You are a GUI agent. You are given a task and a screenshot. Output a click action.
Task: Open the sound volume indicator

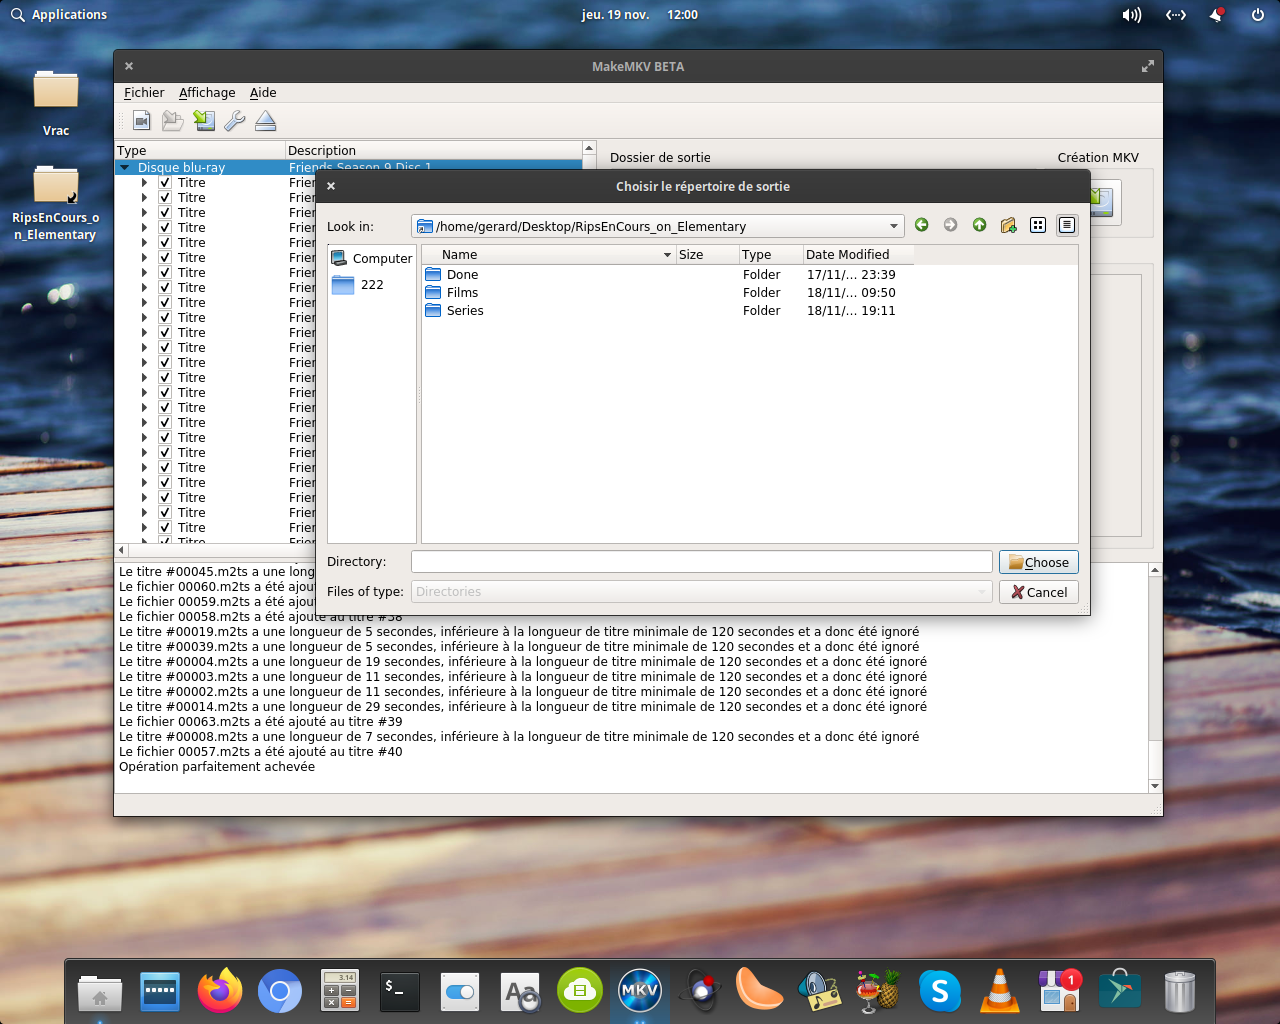[1132, 15]
